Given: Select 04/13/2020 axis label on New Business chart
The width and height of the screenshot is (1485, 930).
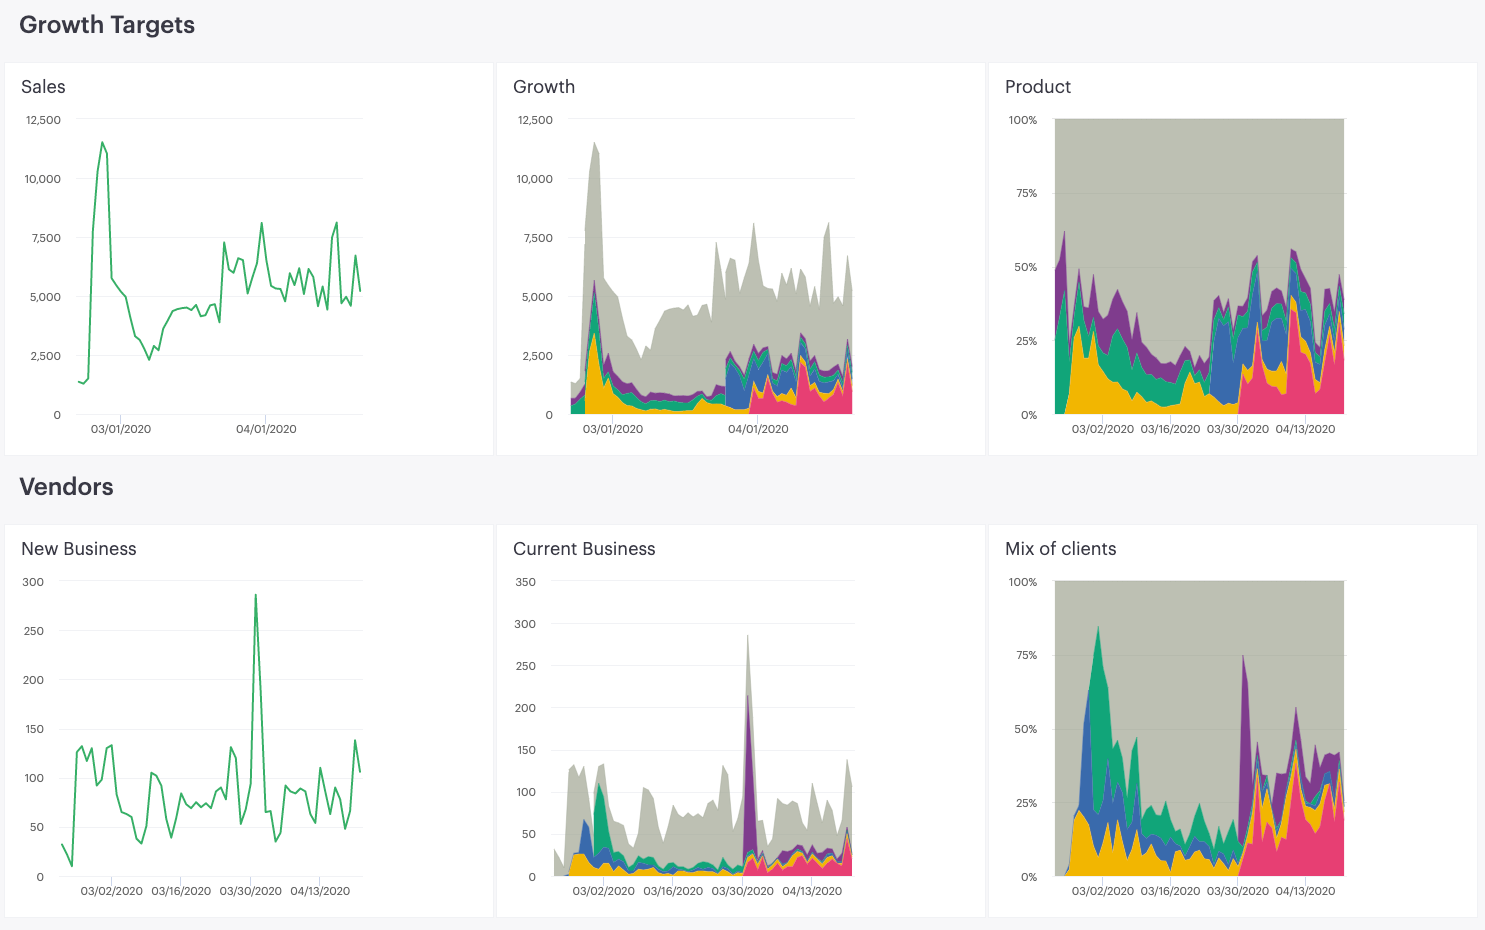Looking at the screenshot, I should tap(320, 891).
